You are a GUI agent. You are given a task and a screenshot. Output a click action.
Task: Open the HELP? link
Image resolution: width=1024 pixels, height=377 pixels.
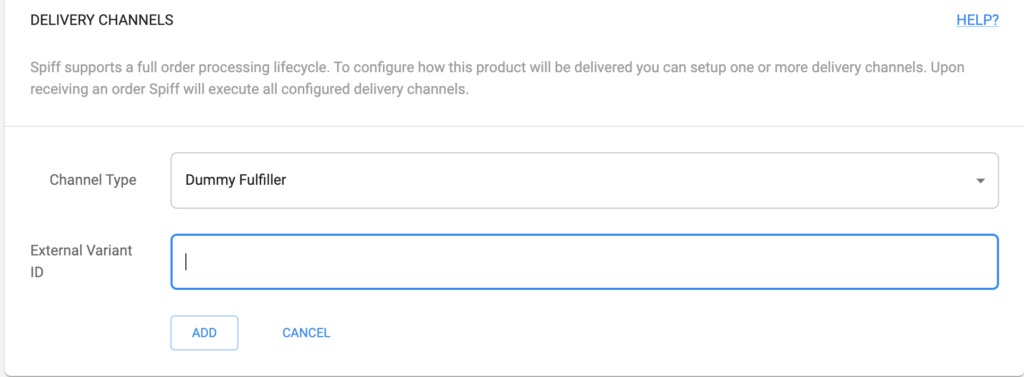pyautogui.click(x=977, y=20)
